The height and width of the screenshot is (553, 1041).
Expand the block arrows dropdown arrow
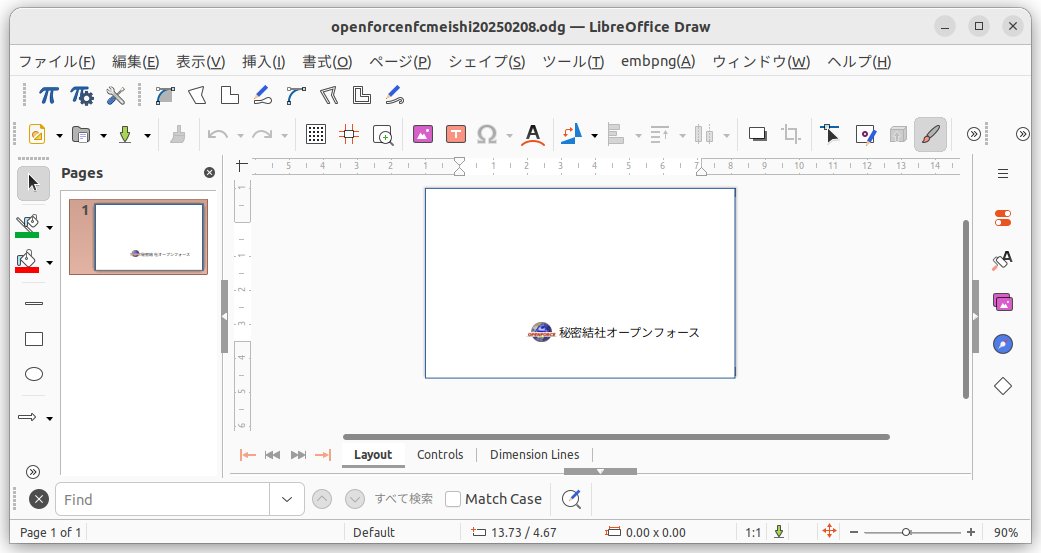[x=50, y=418]
